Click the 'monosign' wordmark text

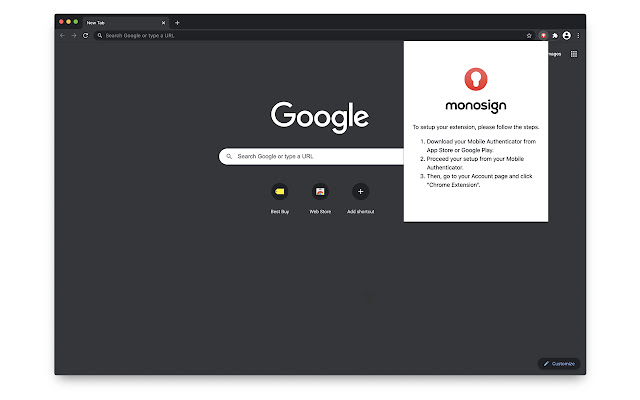476,106
